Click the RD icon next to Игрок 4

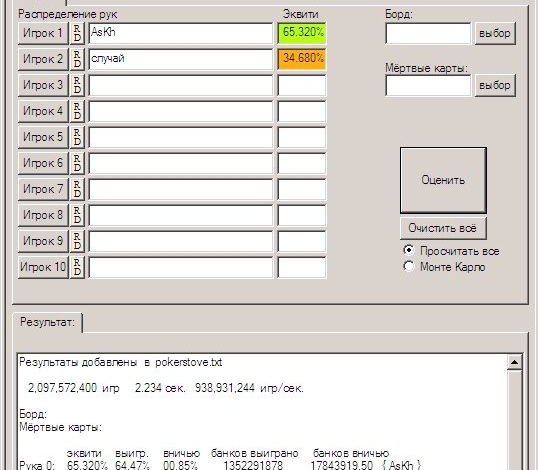click(77, 111)
